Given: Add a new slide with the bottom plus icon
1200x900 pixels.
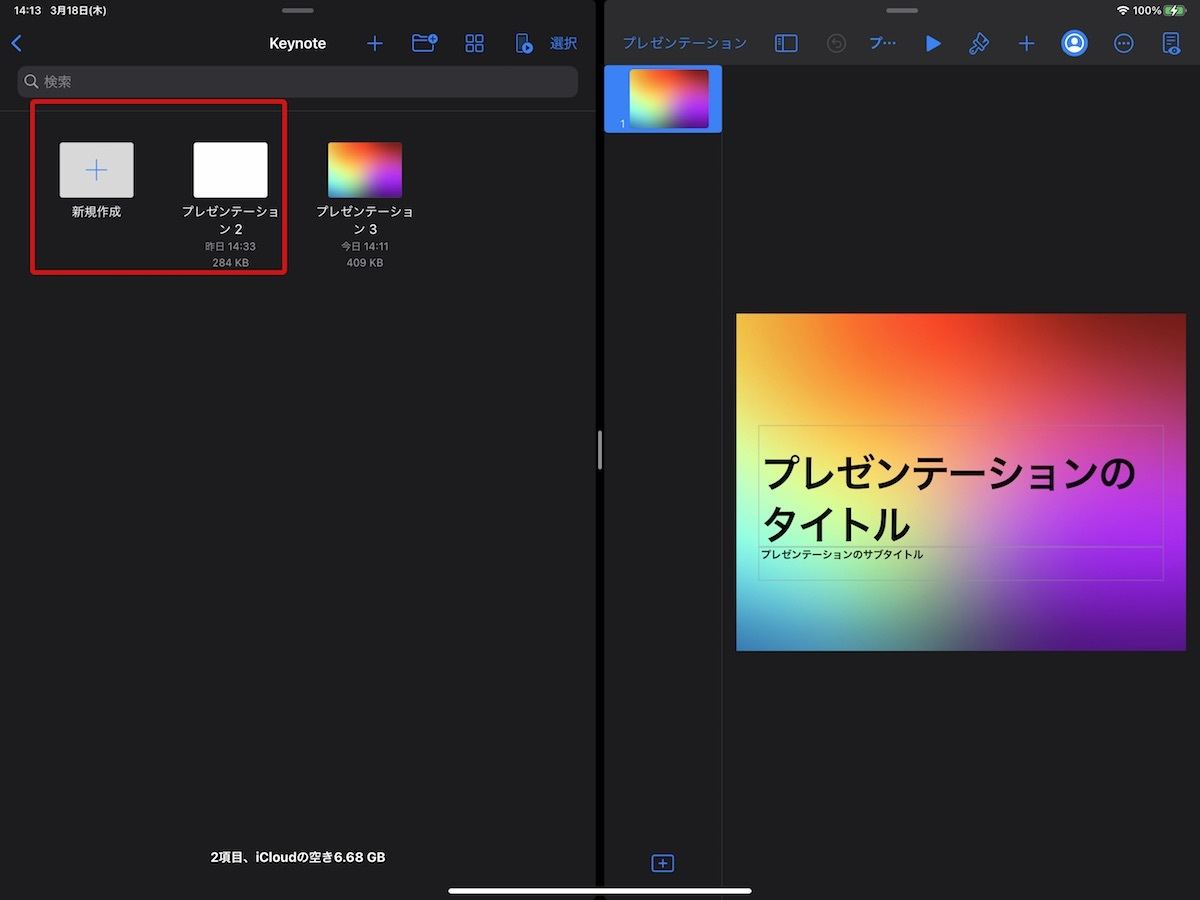Looking at the screenshot, I should pos(662,863).
